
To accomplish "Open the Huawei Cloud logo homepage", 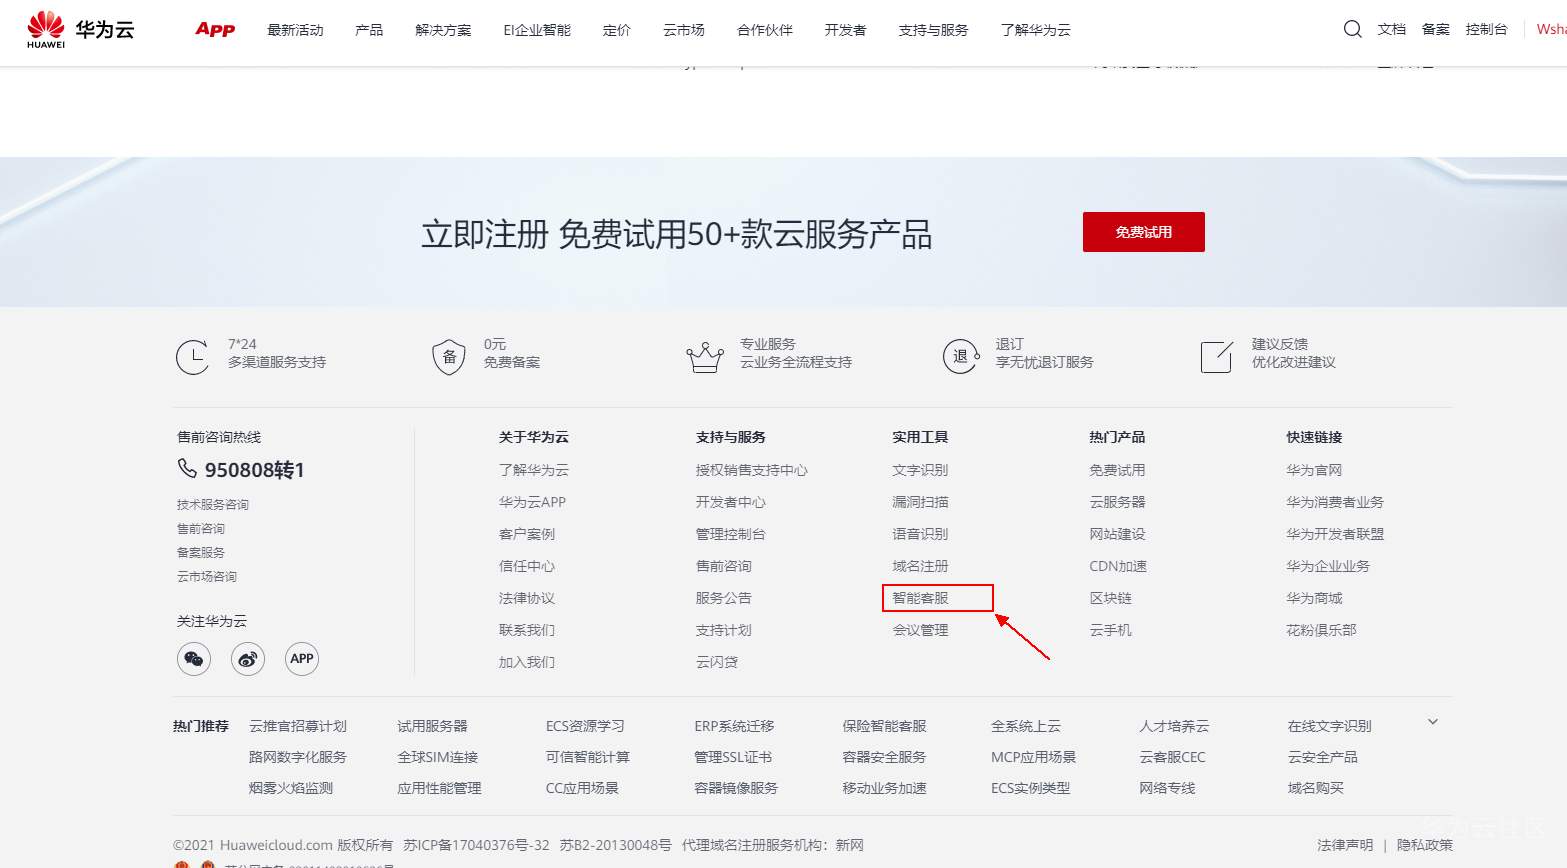I will tap(80, 30).
